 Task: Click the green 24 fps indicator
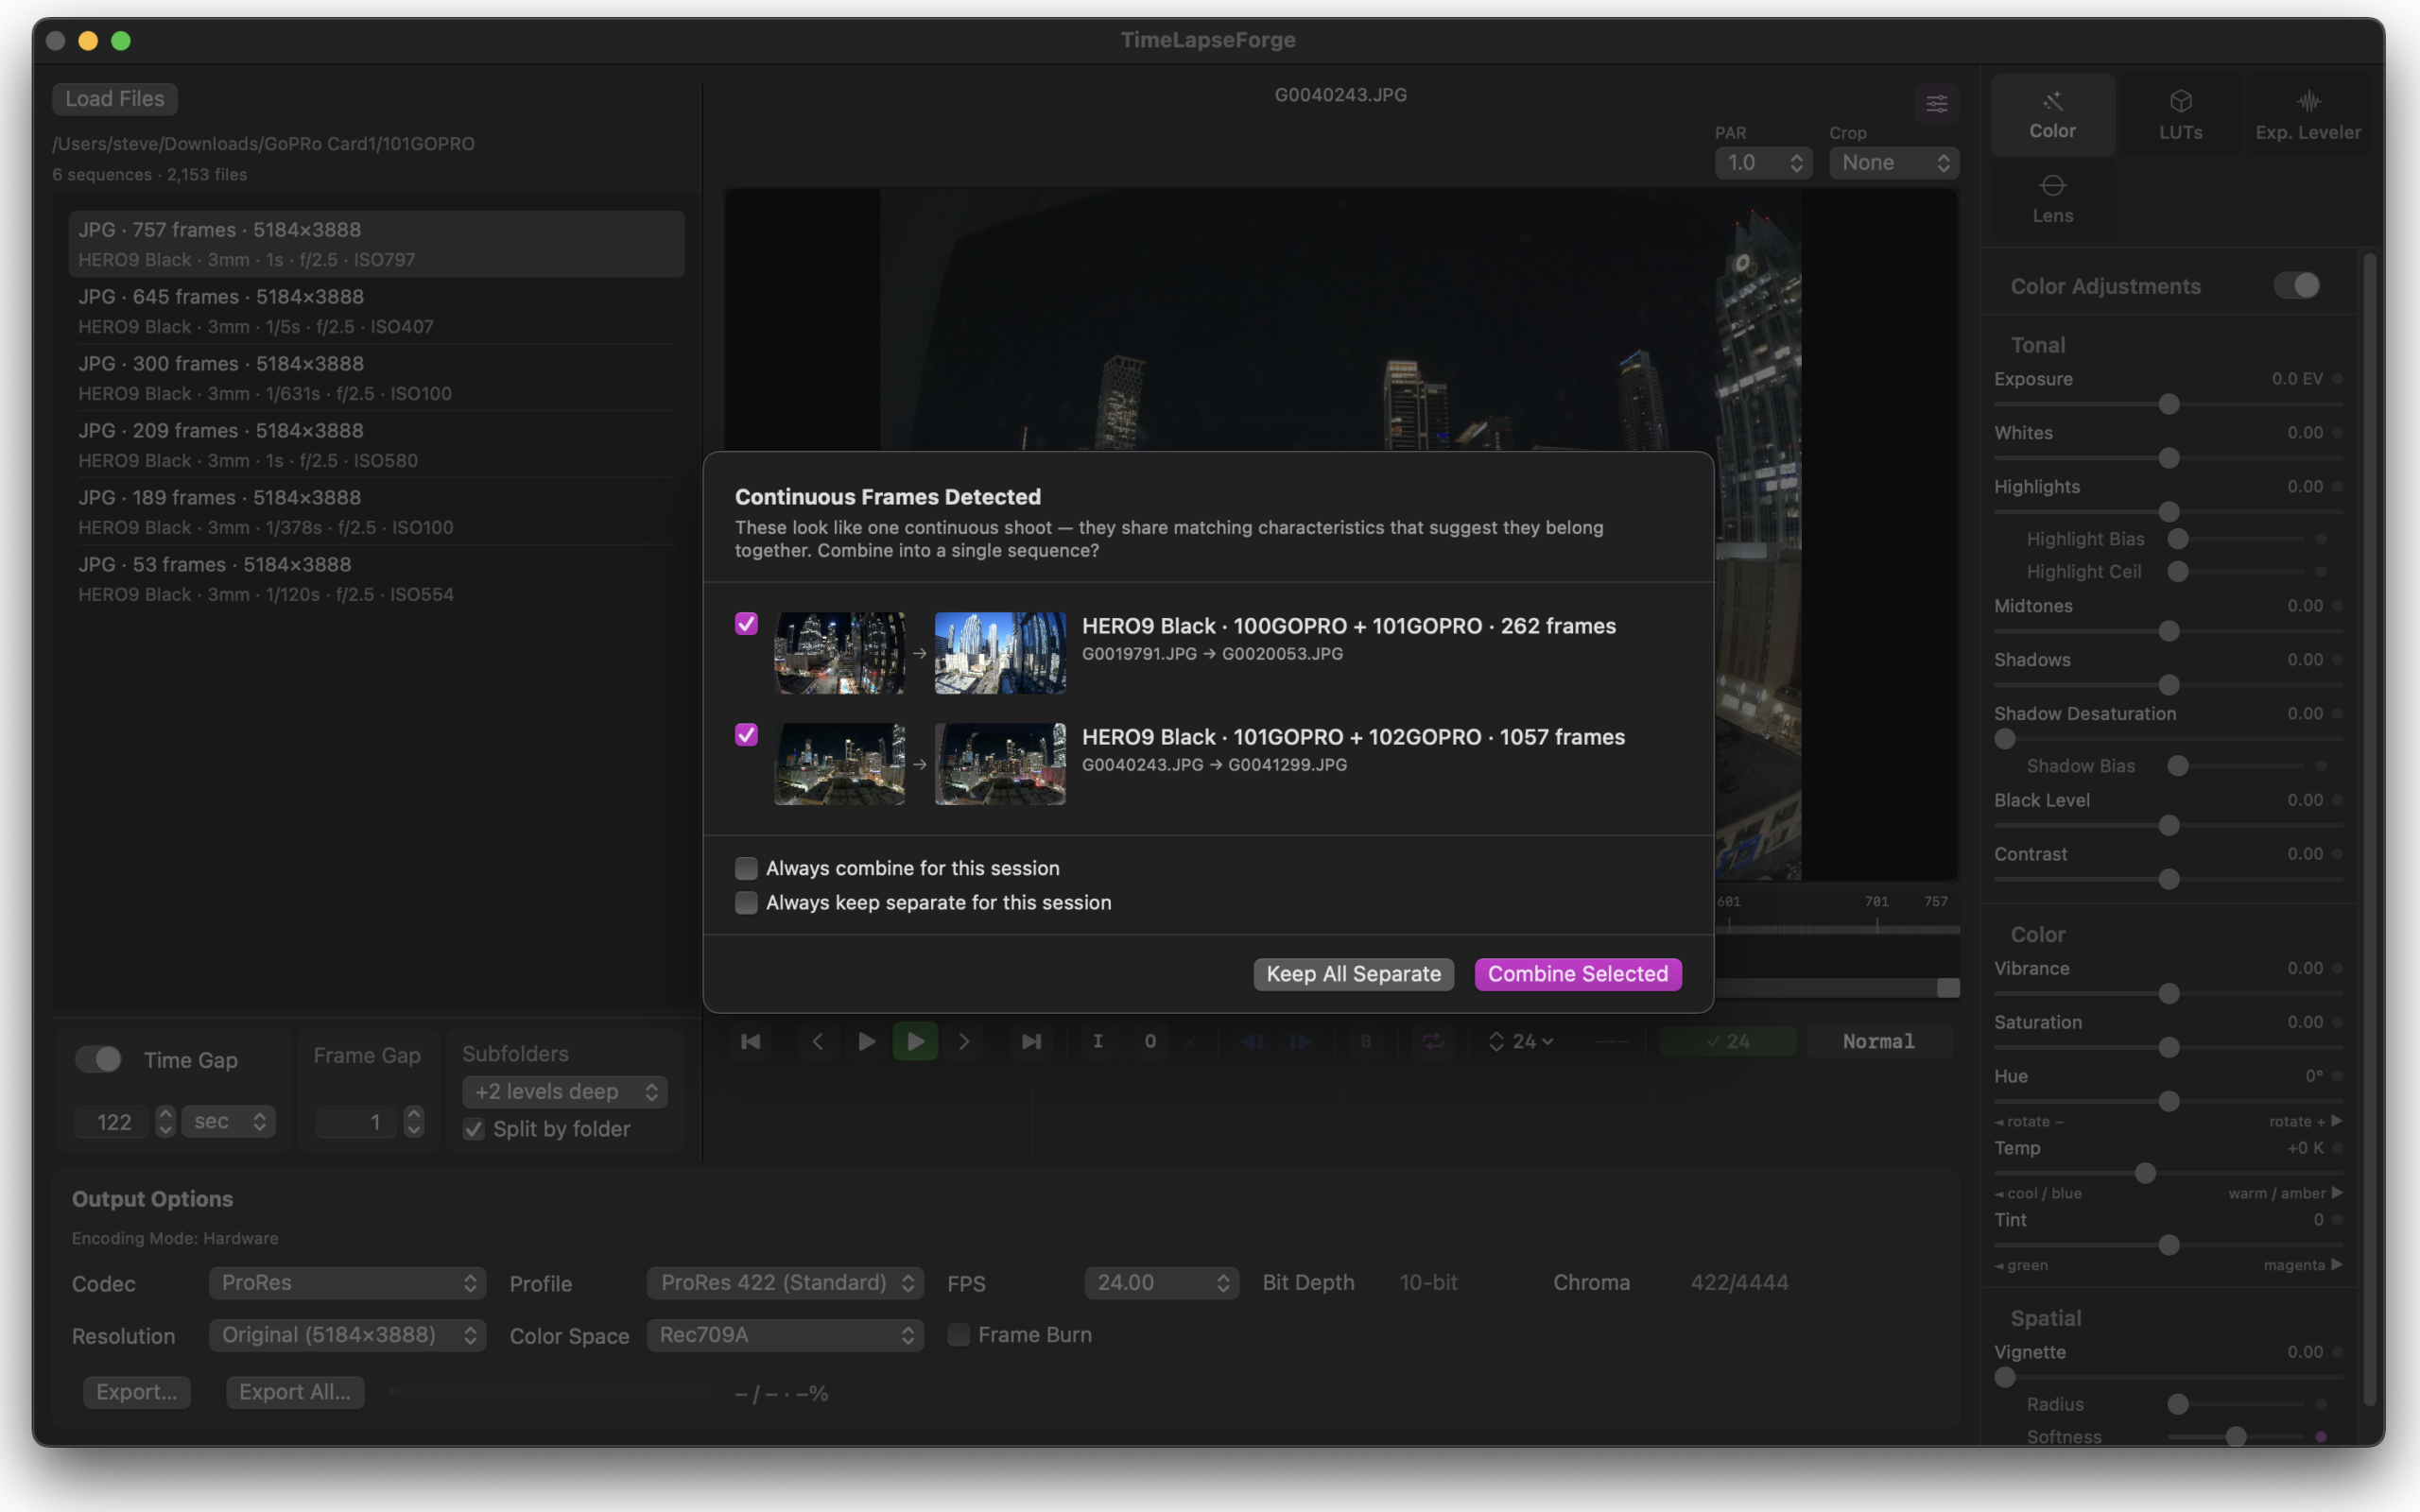click(x=1727, y=1041)
